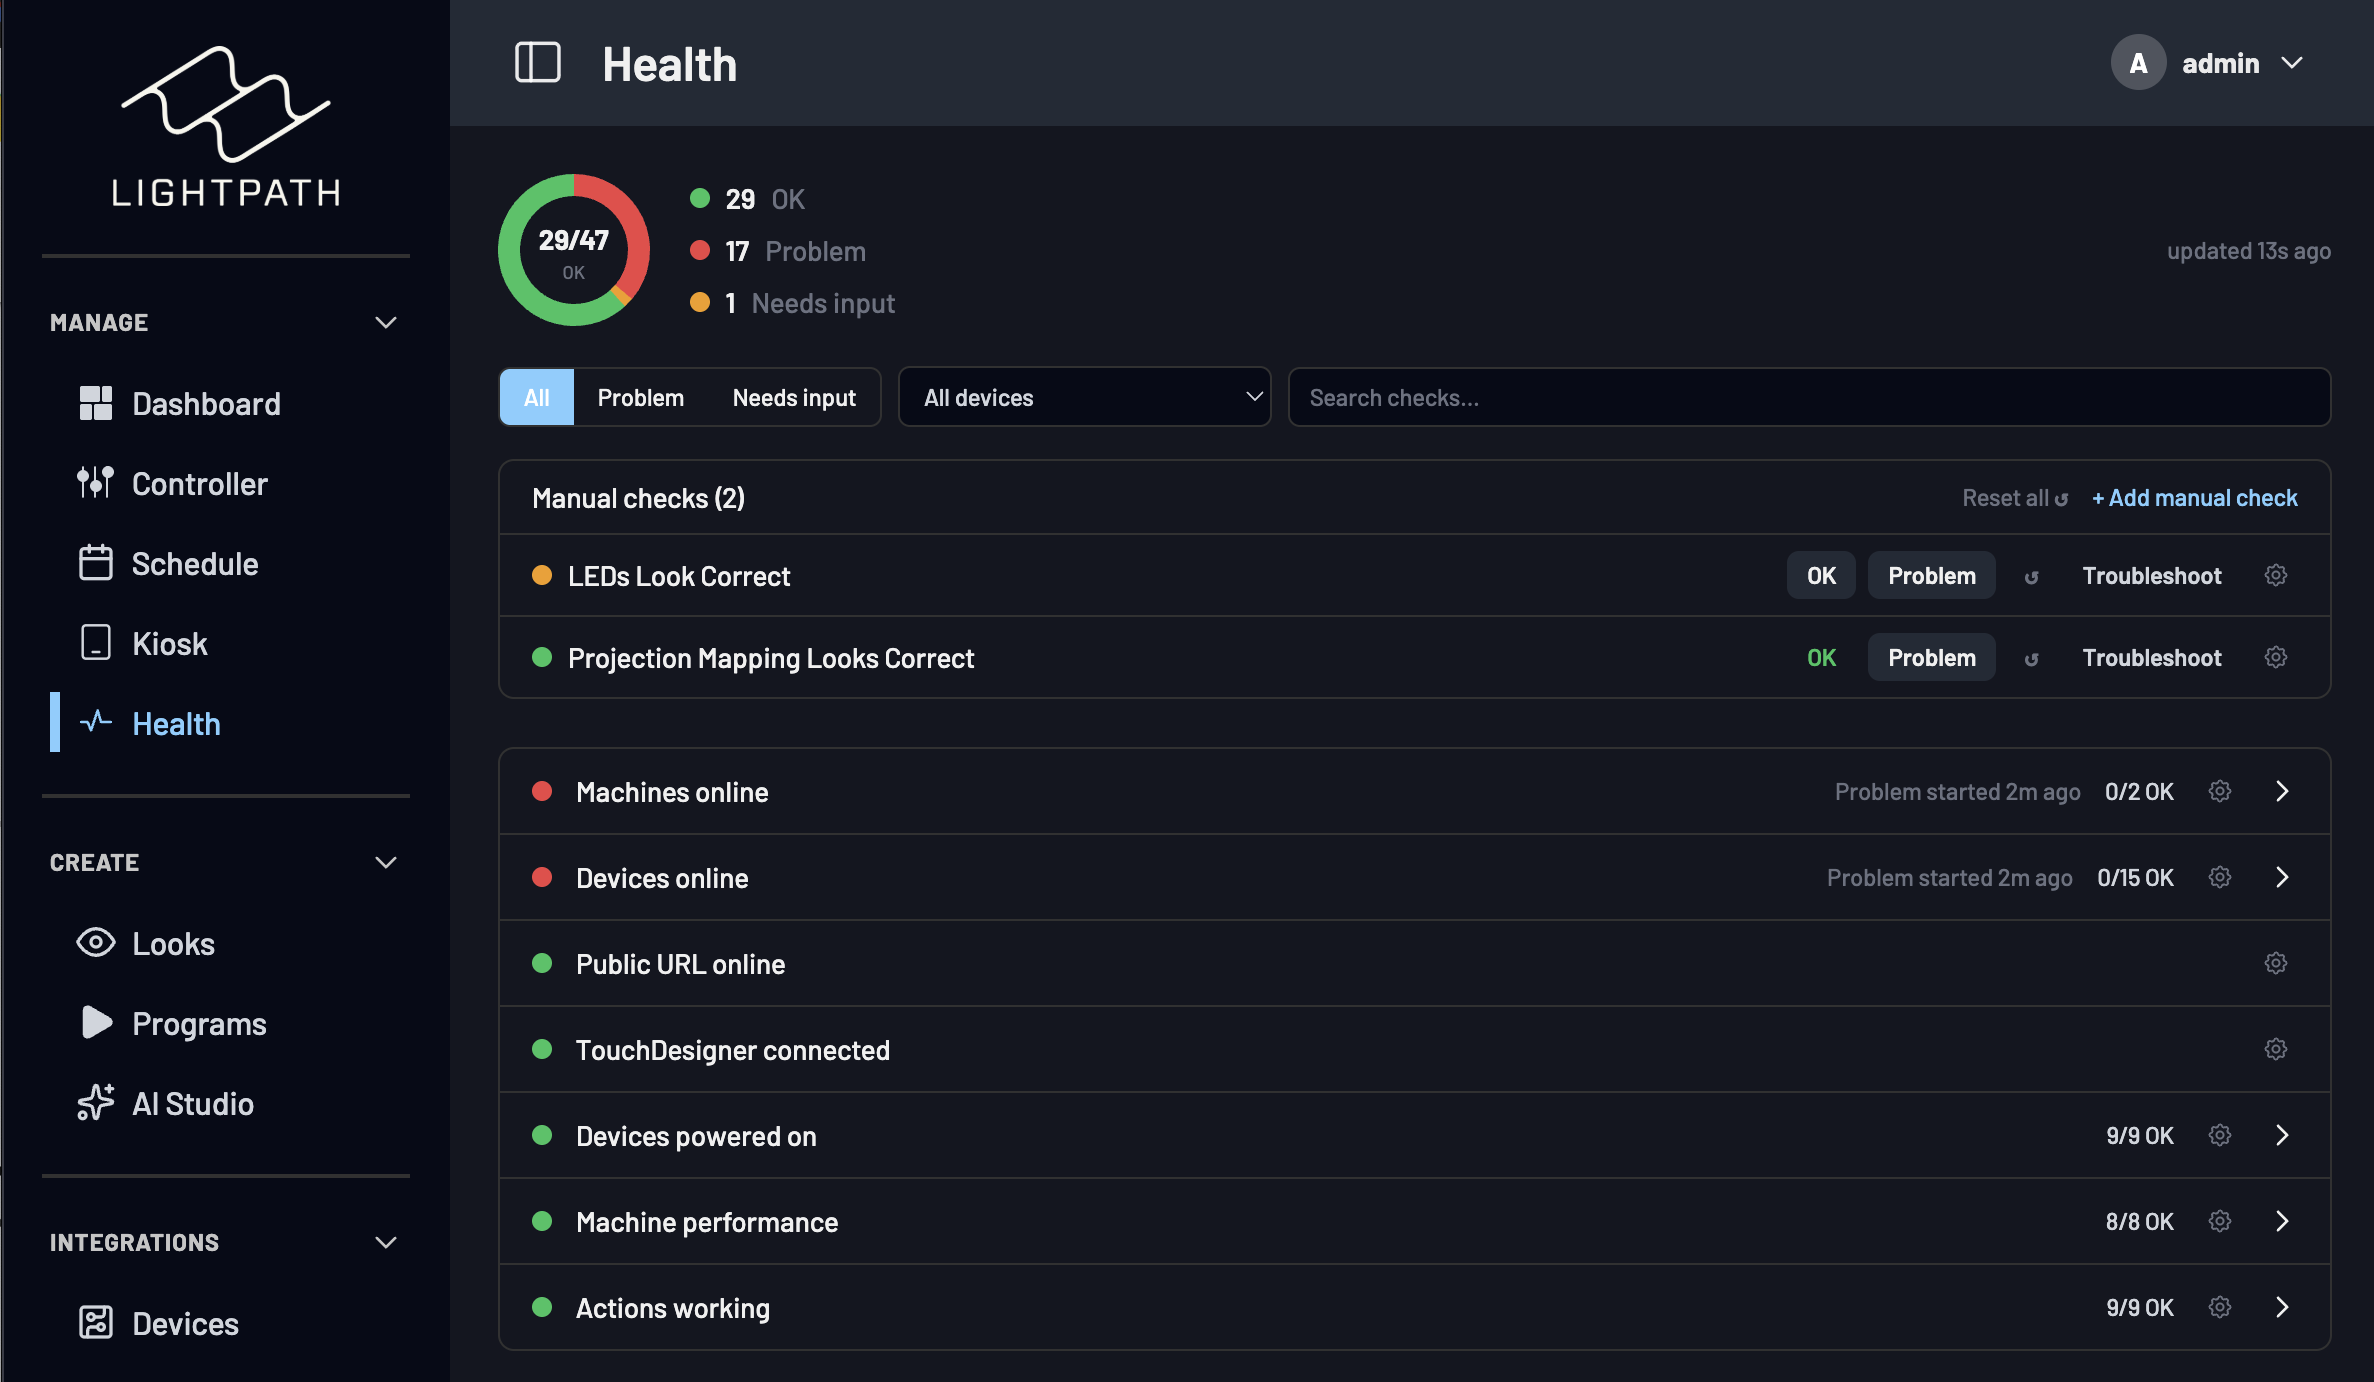This screenshot has width=2374, height=1382.
Task: Expand the Devices powered on row
Action: (x=2282, y=1135)
